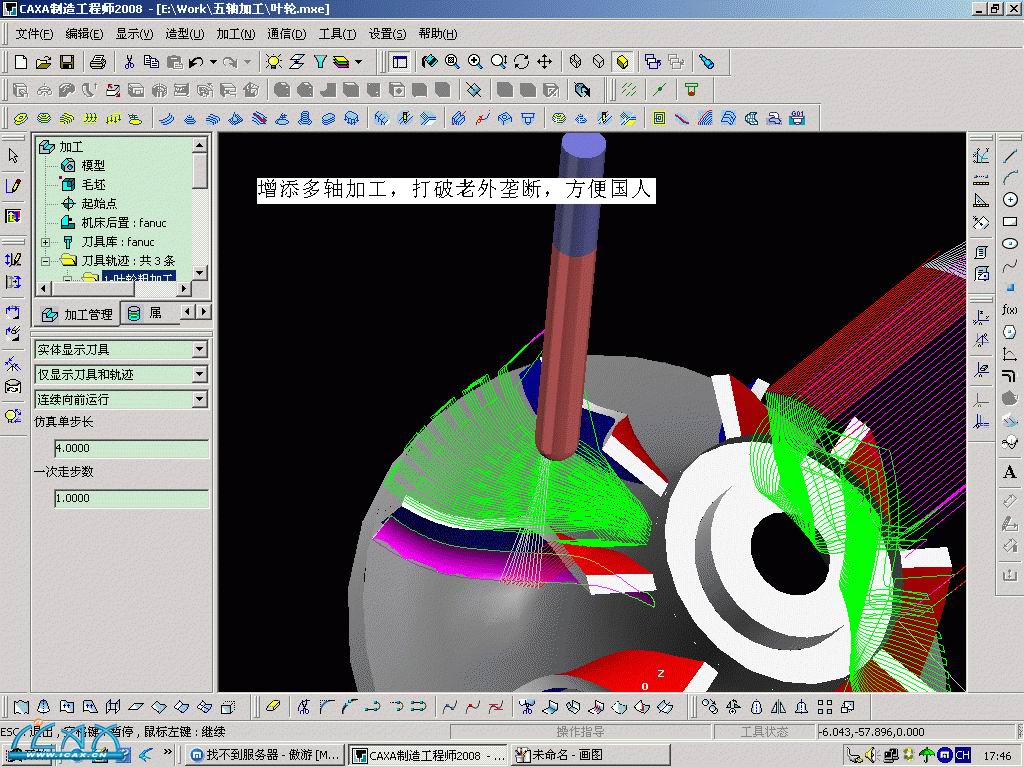1024x768 pixels.
Task: Open the 实体显示刀具 dropdown
Action: pos(200,349)
